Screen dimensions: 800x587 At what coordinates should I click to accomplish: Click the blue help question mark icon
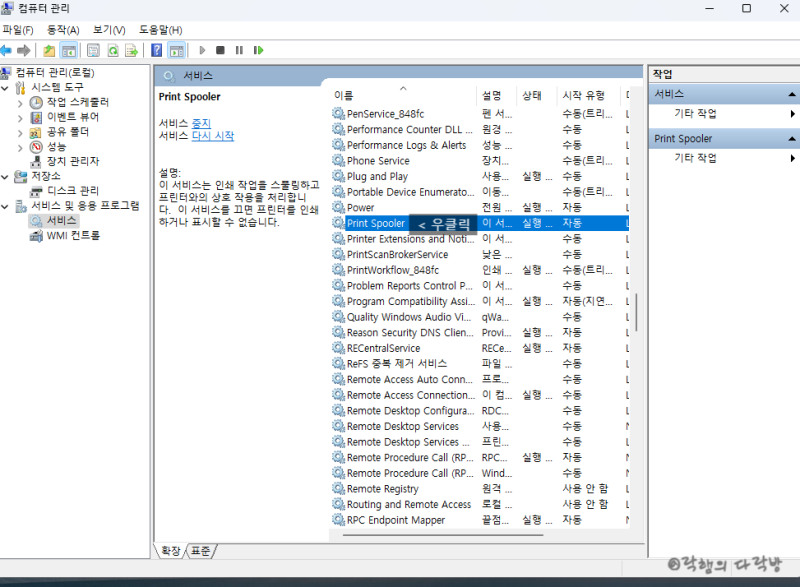click(x=157, y=50)
